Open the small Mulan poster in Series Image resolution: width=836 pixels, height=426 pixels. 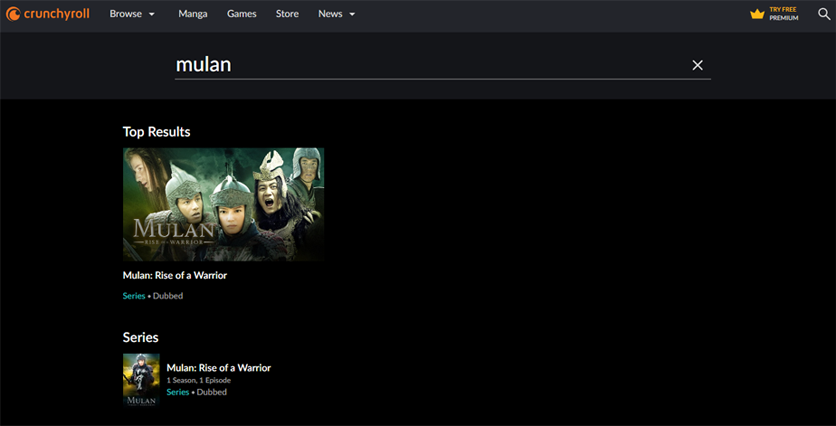141,380
